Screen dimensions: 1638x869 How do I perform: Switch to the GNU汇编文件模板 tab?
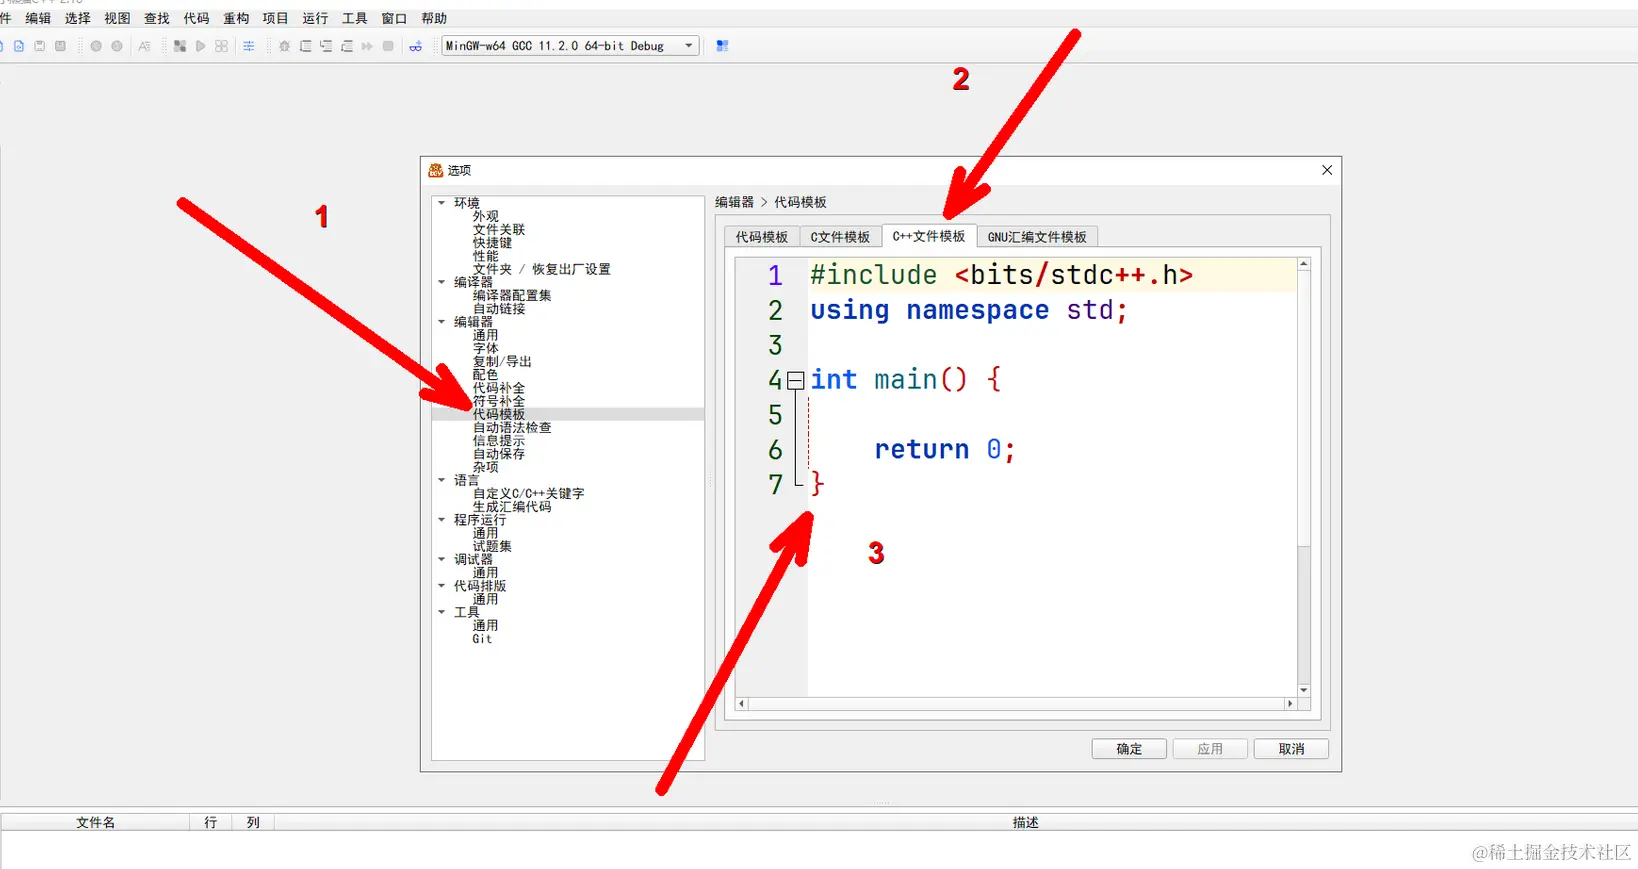click(x=1037, y=237)
